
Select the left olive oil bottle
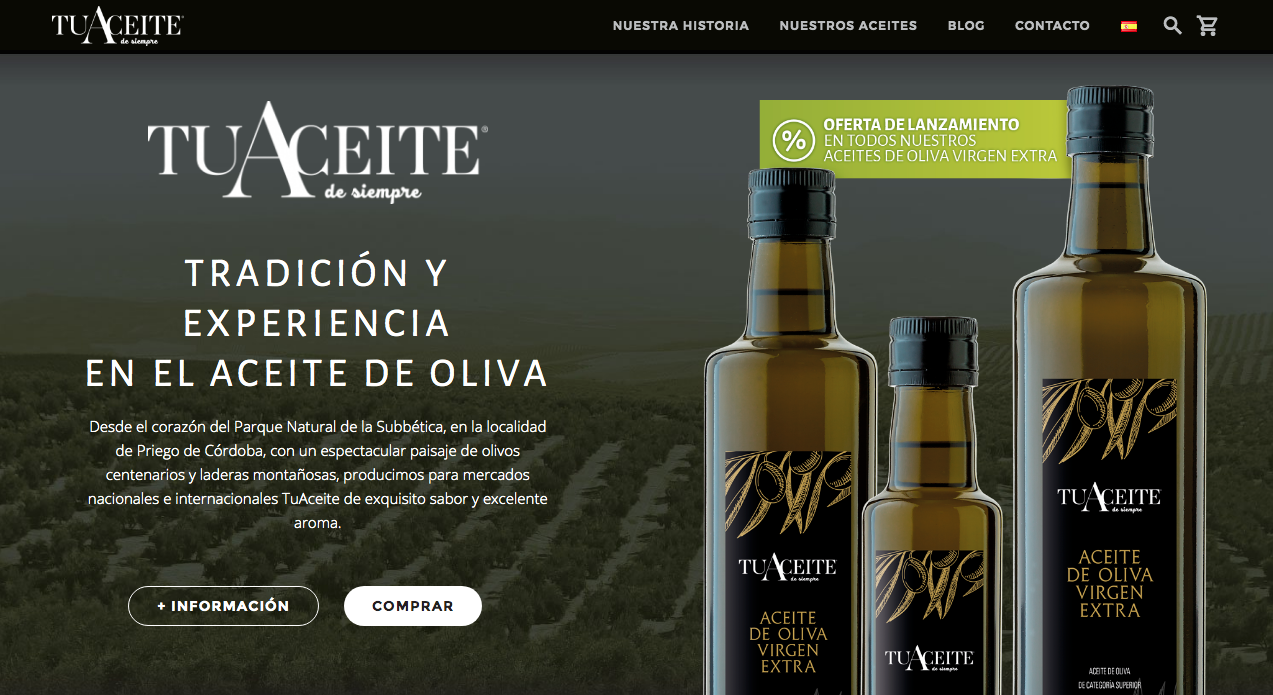tap(790, 432)
